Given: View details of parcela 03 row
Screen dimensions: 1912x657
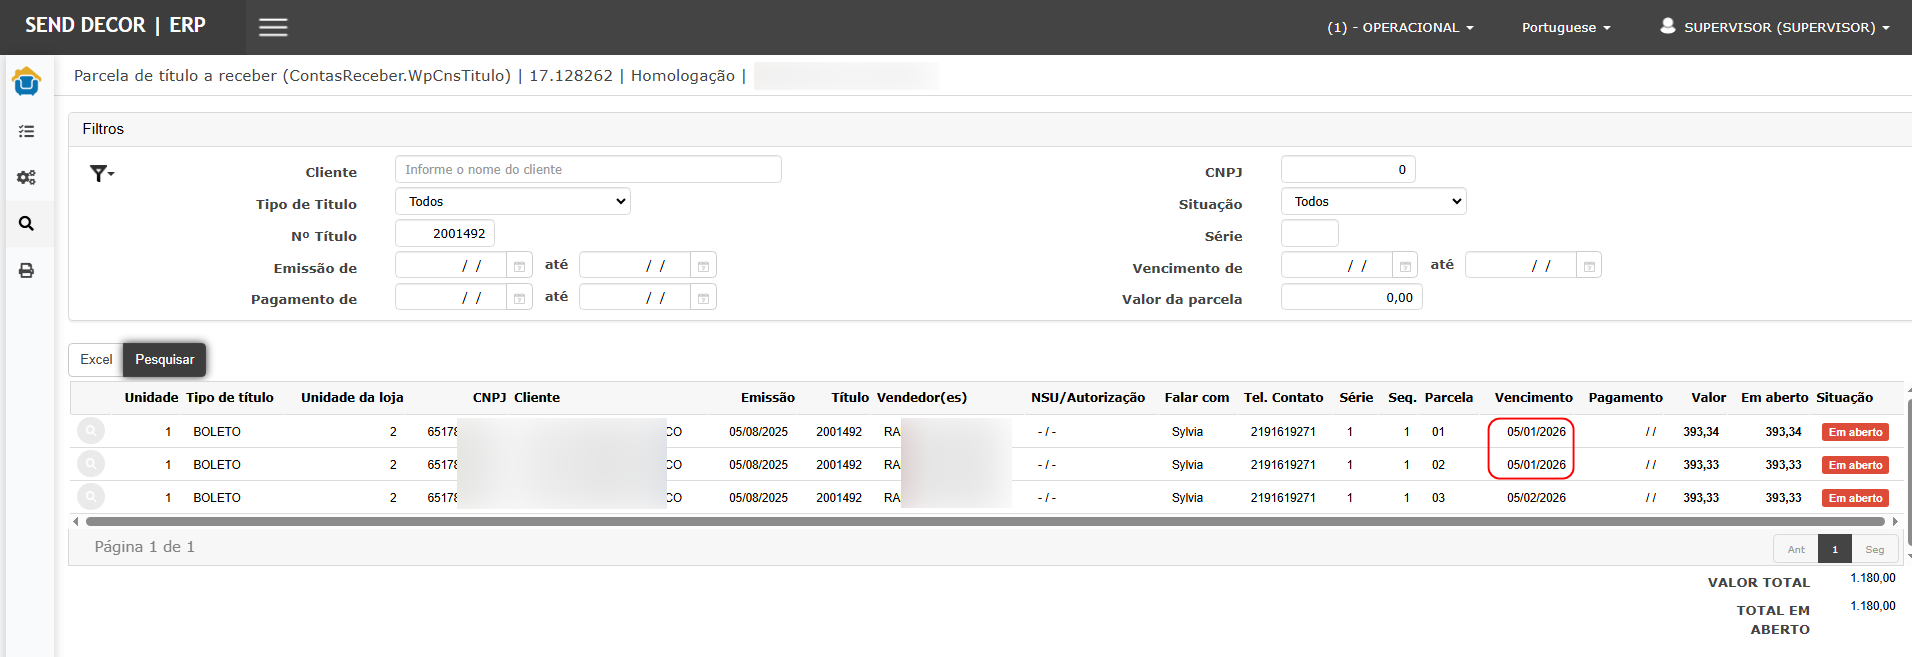Looking at the screenshot, I should click(91, 497).
